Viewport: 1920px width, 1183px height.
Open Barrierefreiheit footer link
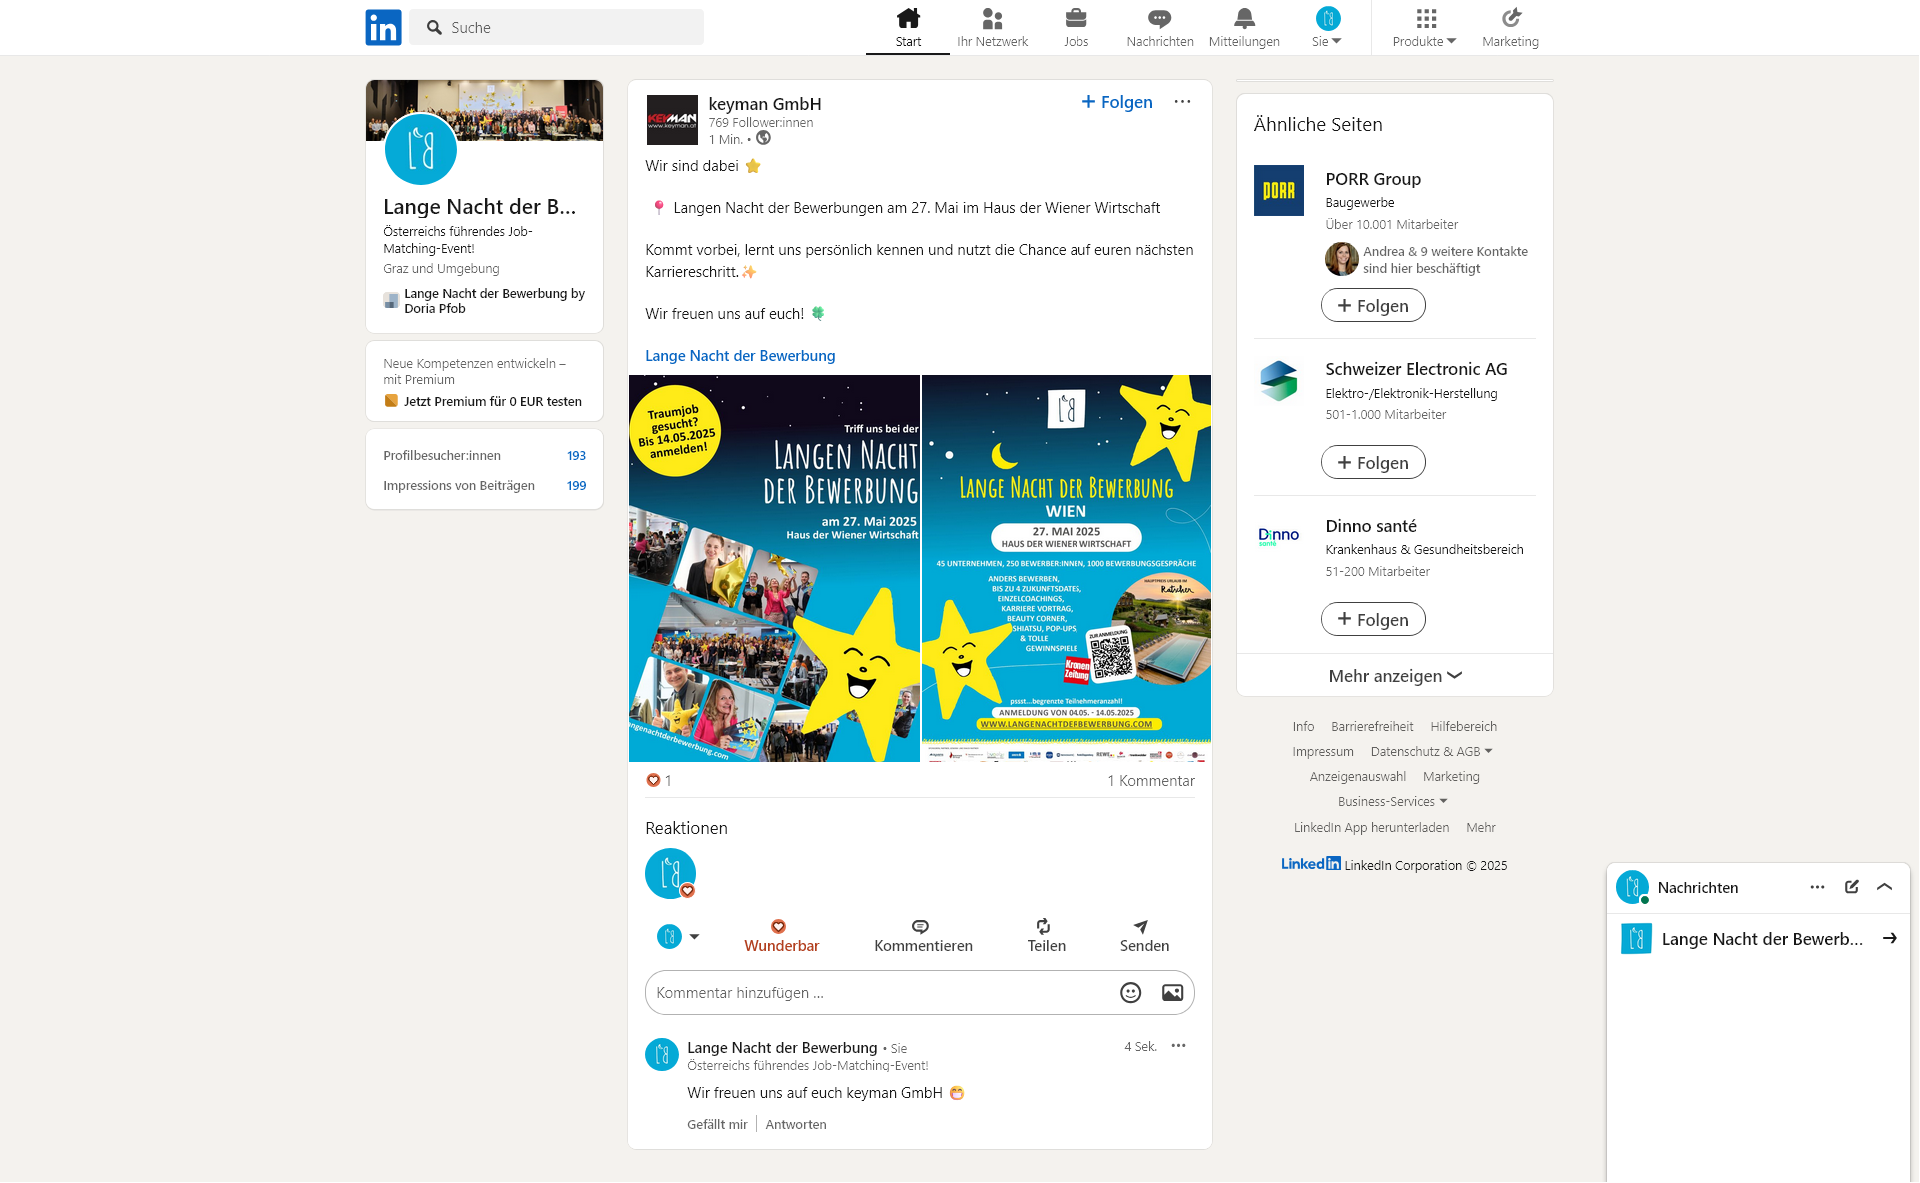[x=1372, y=726]
